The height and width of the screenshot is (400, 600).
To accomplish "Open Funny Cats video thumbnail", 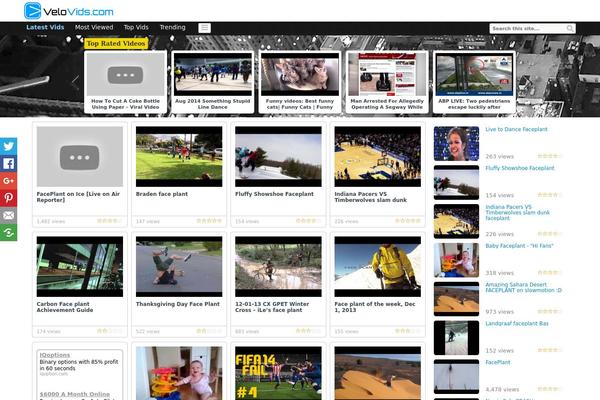I will (300, 74).
